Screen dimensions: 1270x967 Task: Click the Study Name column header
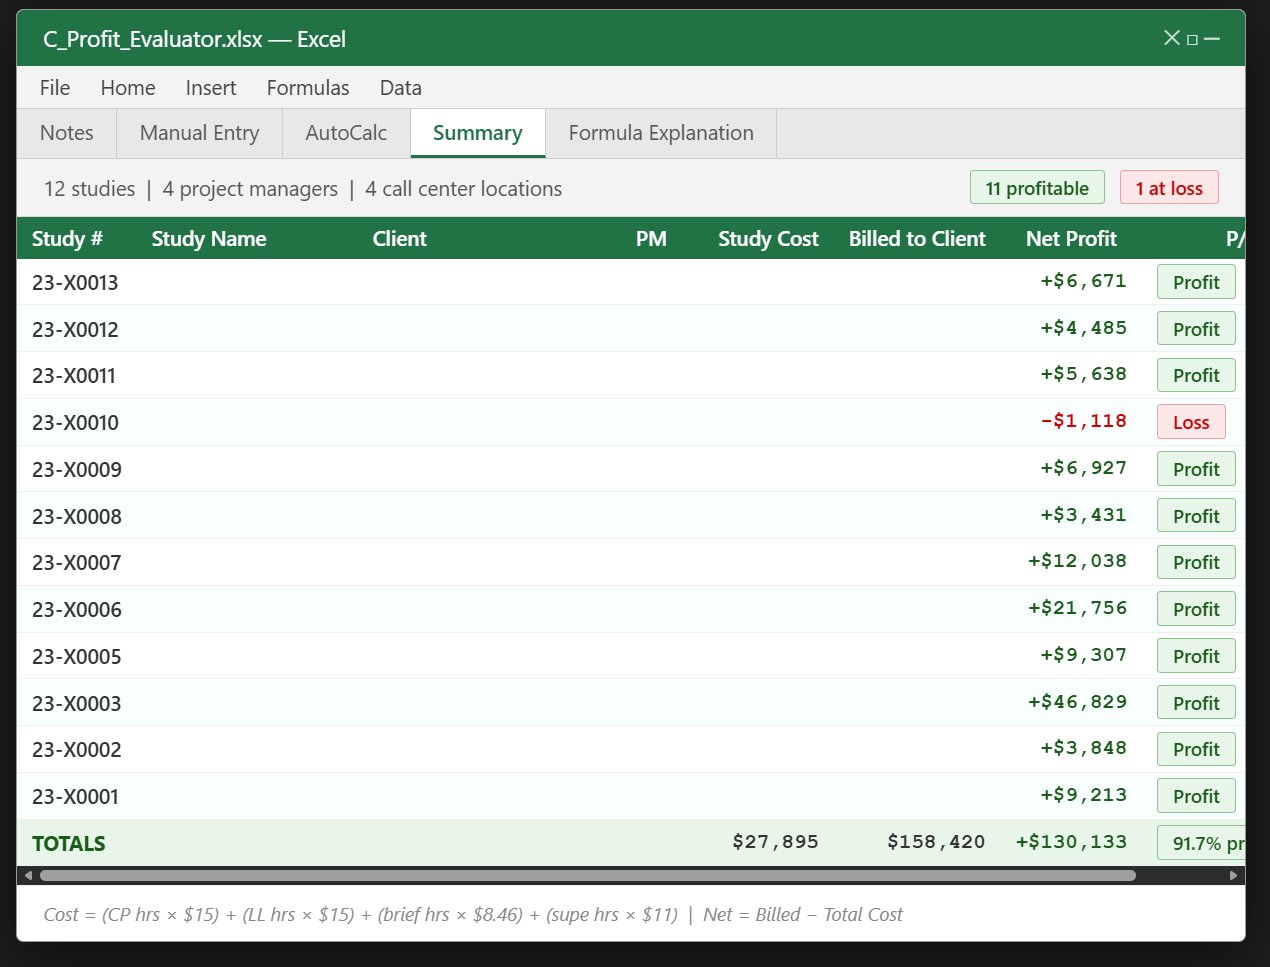209,239
